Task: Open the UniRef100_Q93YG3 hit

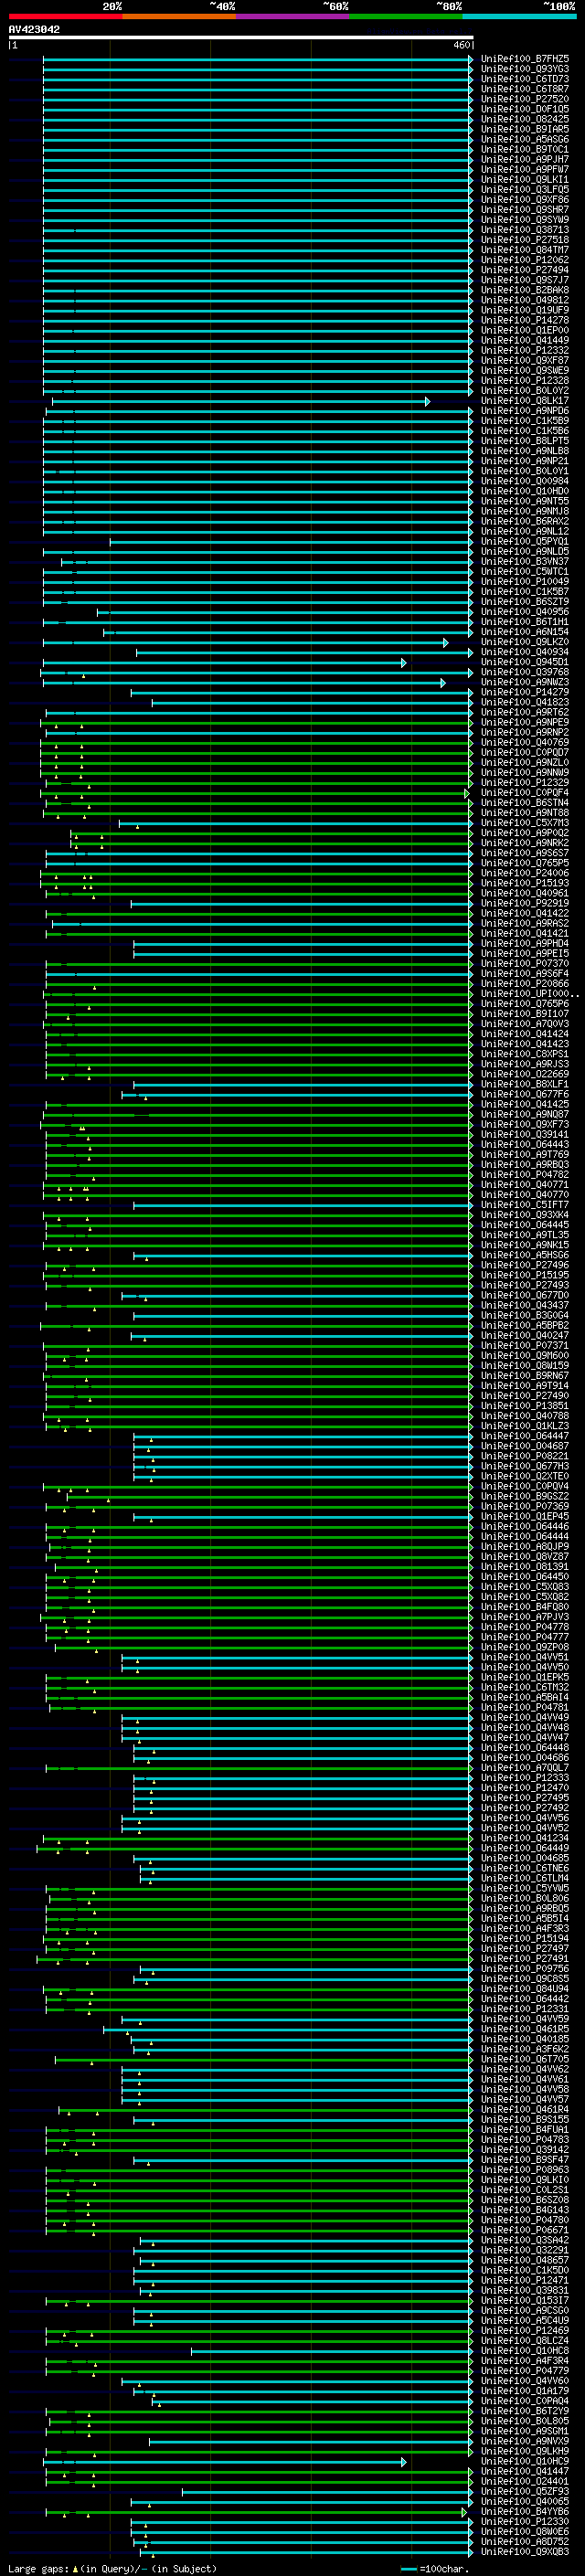Action: click(x=525, y=69)
